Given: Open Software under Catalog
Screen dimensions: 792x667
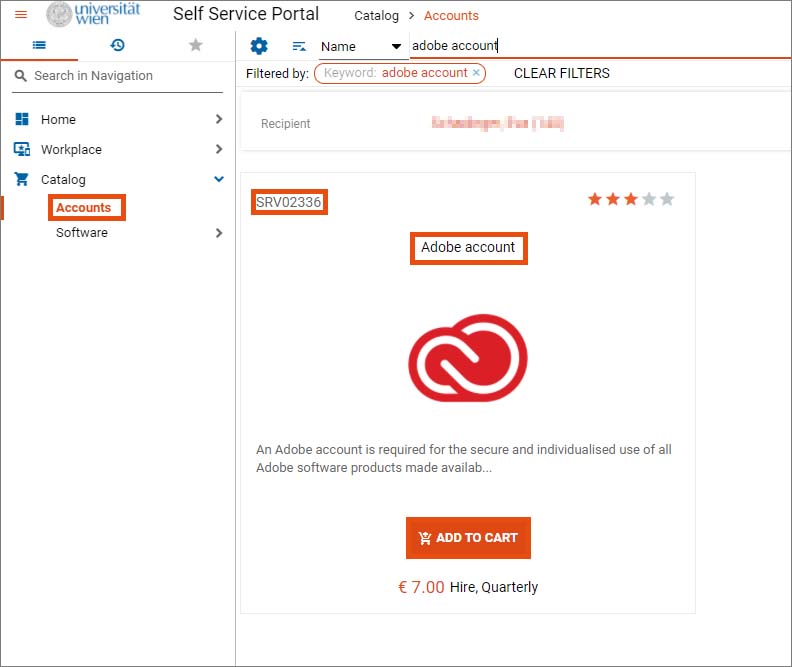Looking at the screenshot, I should (x=82, y=233).
